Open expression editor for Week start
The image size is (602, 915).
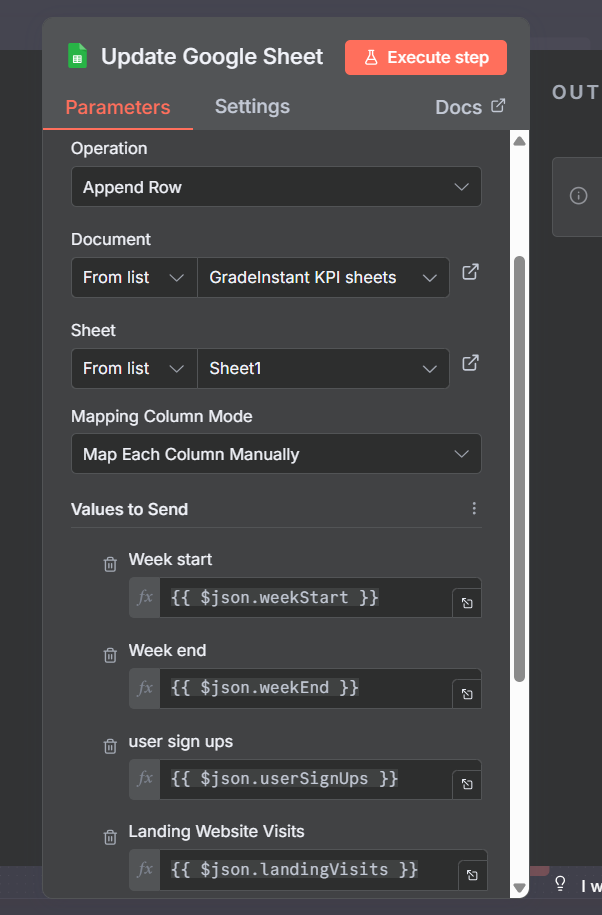tap(467, 604)
